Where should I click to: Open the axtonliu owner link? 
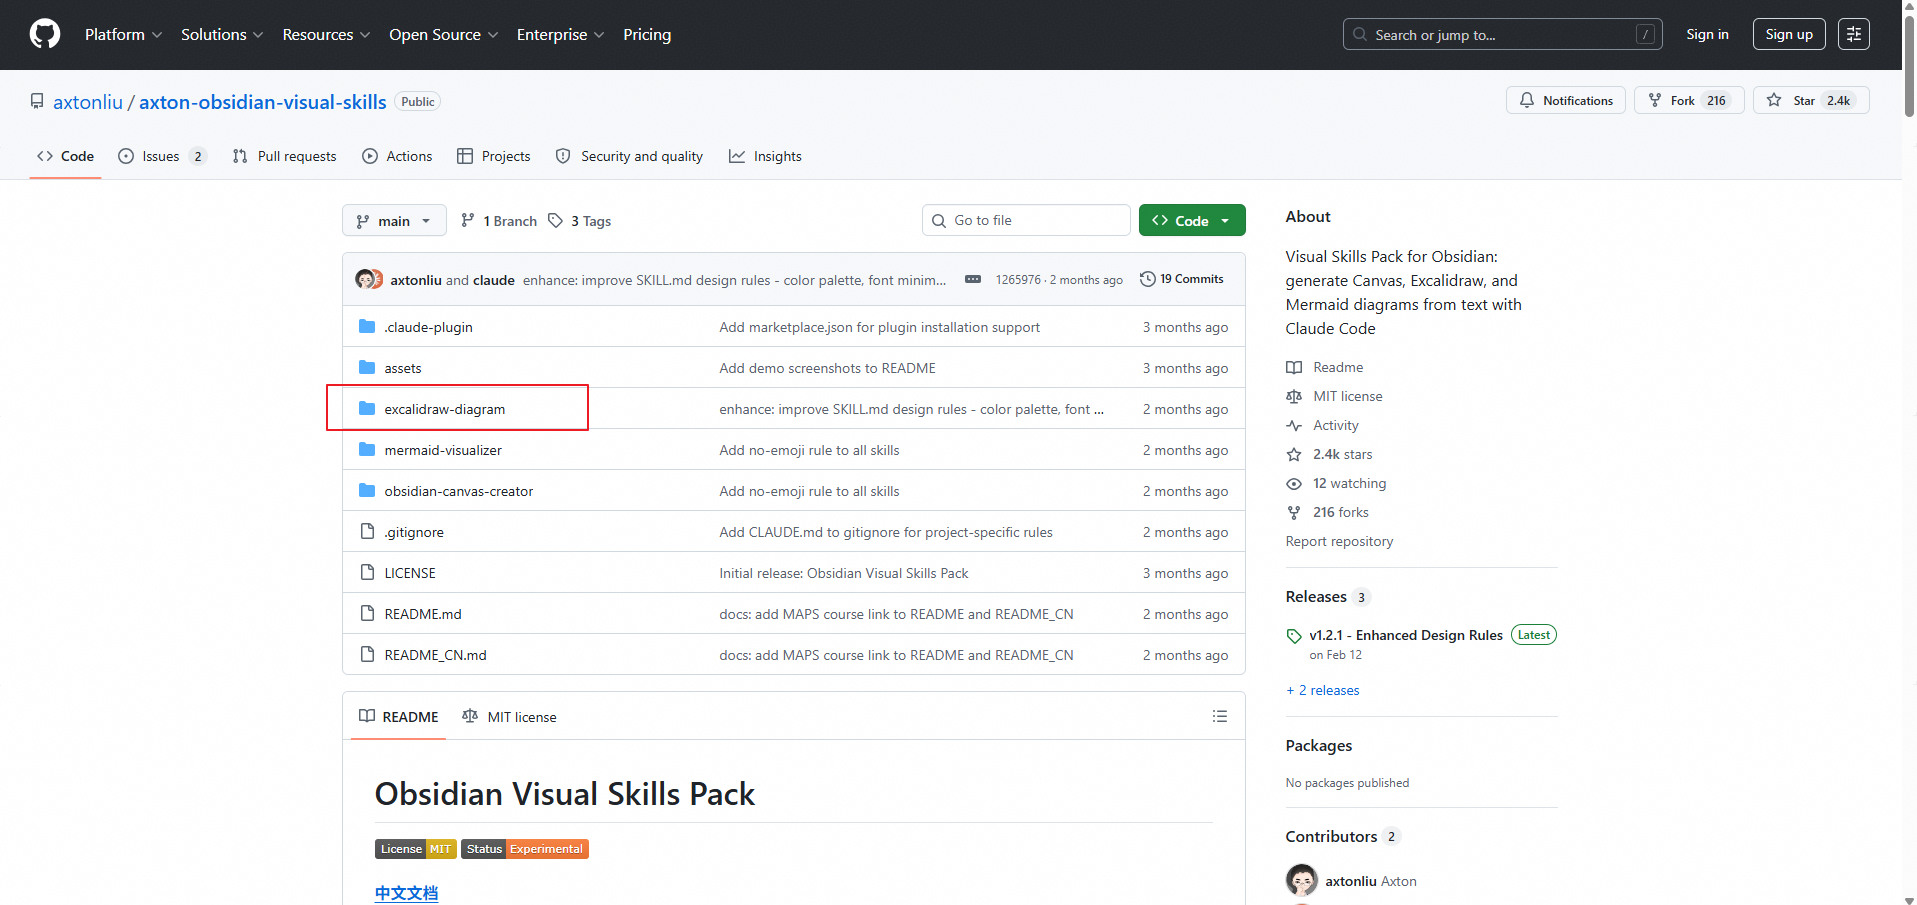tap(88, 102)
